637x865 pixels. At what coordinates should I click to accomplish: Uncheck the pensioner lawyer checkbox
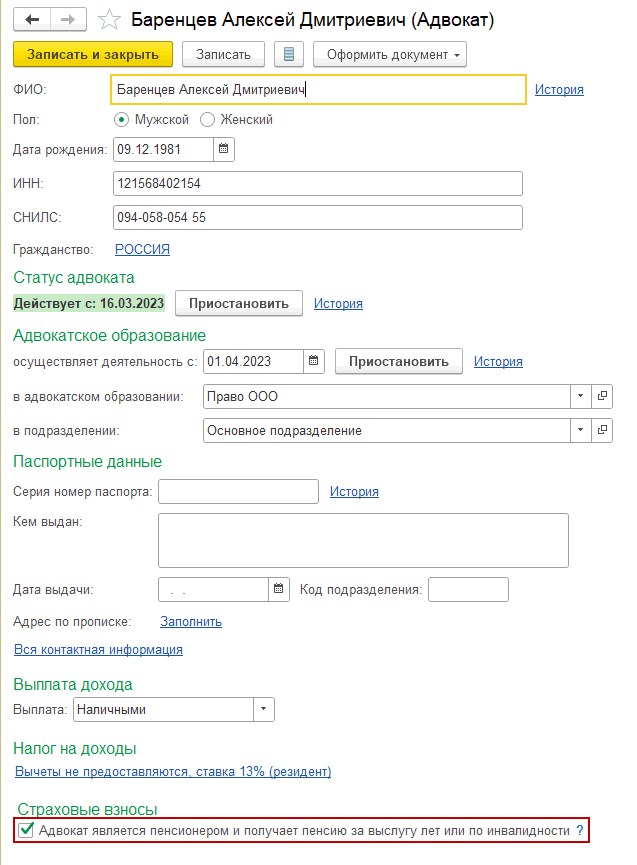(x=27, y=830)
